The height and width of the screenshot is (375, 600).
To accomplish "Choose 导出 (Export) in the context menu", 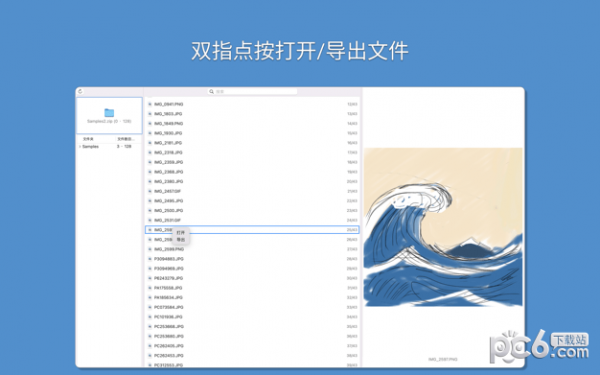I will click(181, 240).
